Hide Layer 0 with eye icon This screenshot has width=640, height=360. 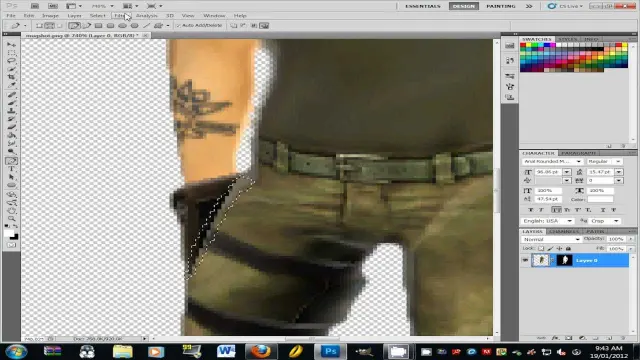(525, 260)
